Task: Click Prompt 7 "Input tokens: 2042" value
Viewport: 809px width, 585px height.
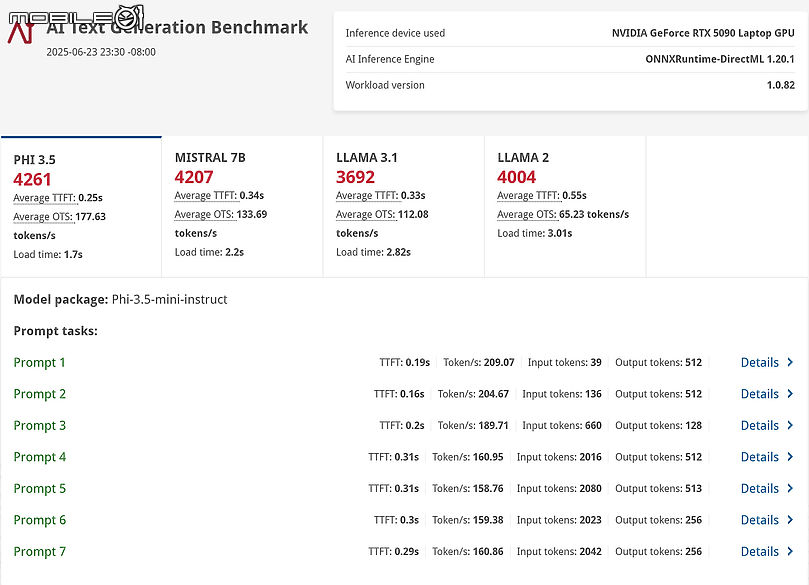Action: tap(559, 551)
